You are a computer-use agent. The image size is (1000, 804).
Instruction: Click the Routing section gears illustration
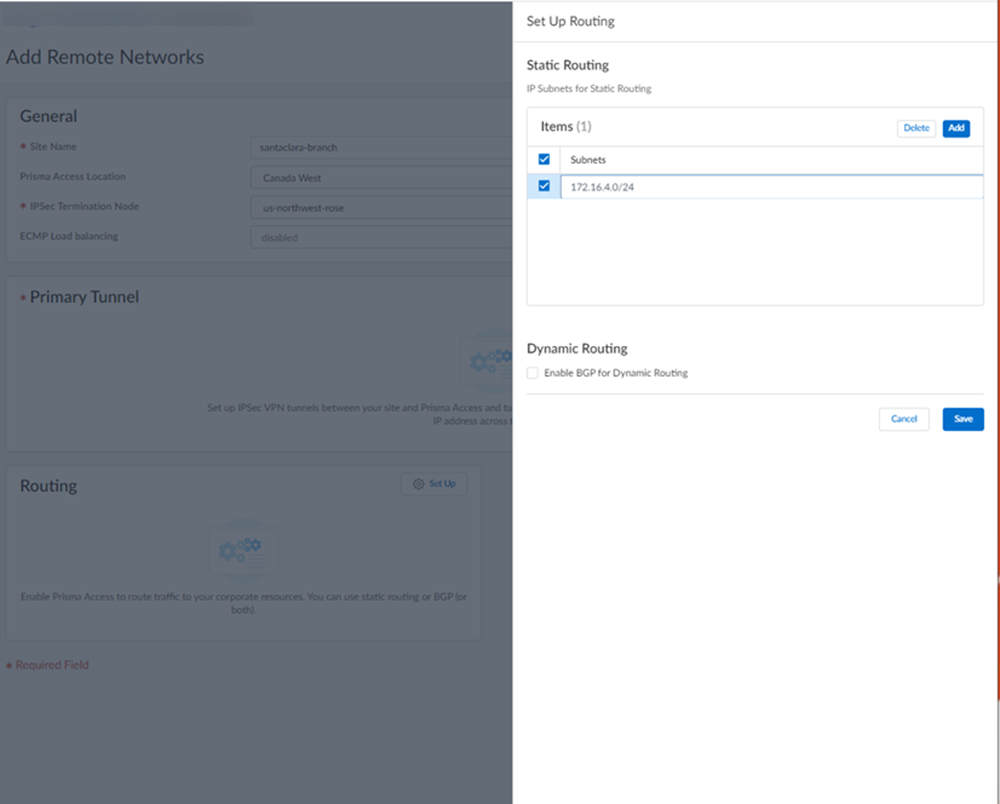(x=241, y=551)
